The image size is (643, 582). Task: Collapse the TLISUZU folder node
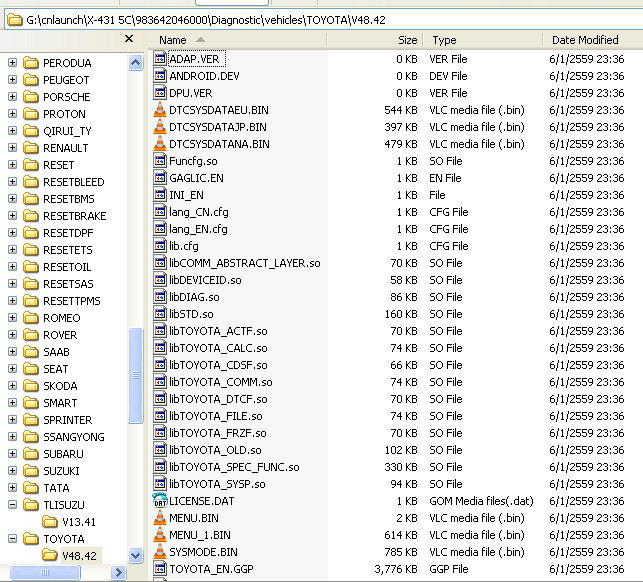13,505
